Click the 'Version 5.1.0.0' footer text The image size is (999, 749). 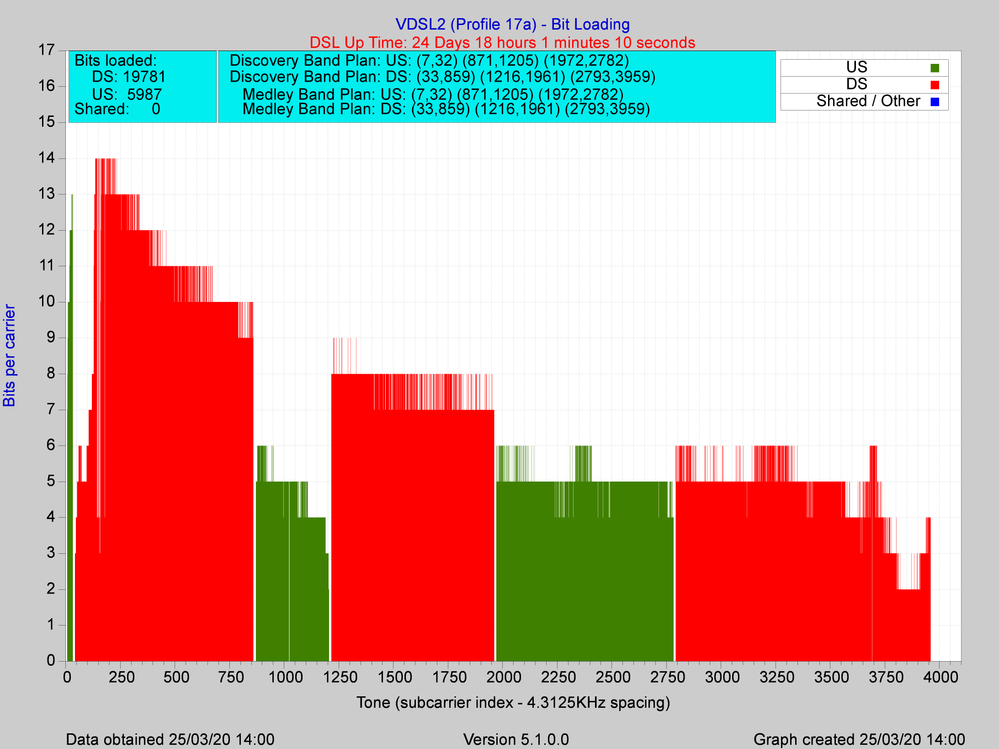coord(517,739)
